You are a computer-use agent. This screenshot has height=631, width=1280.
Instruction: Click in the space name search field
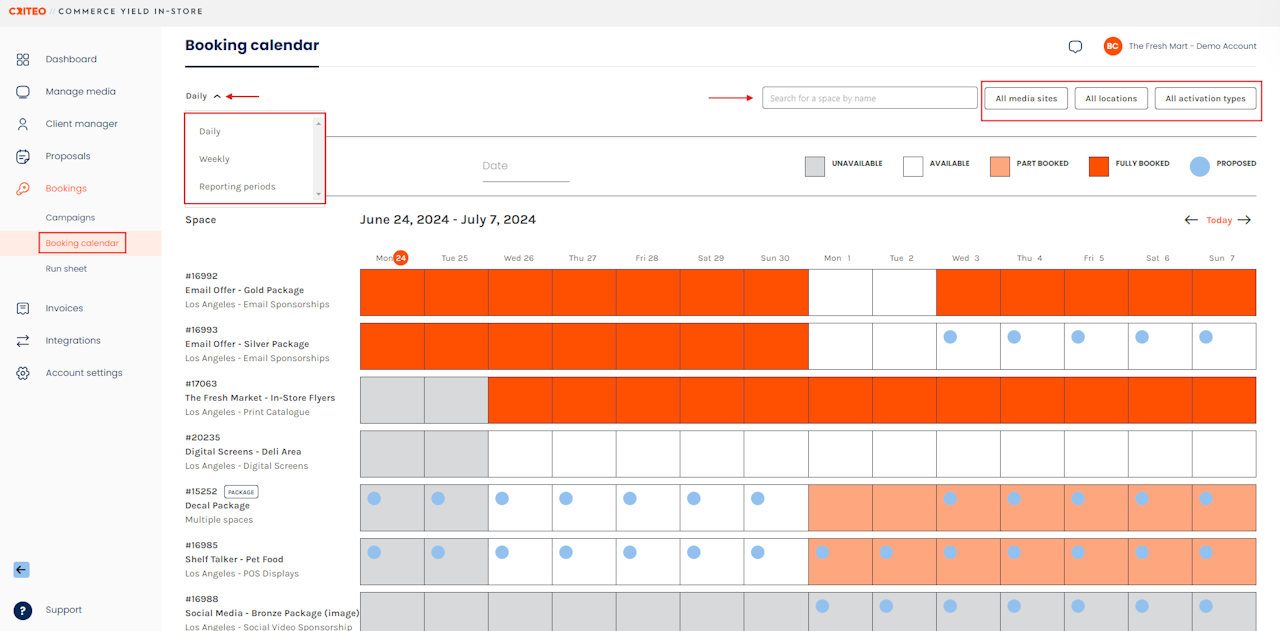pos(870,98)
